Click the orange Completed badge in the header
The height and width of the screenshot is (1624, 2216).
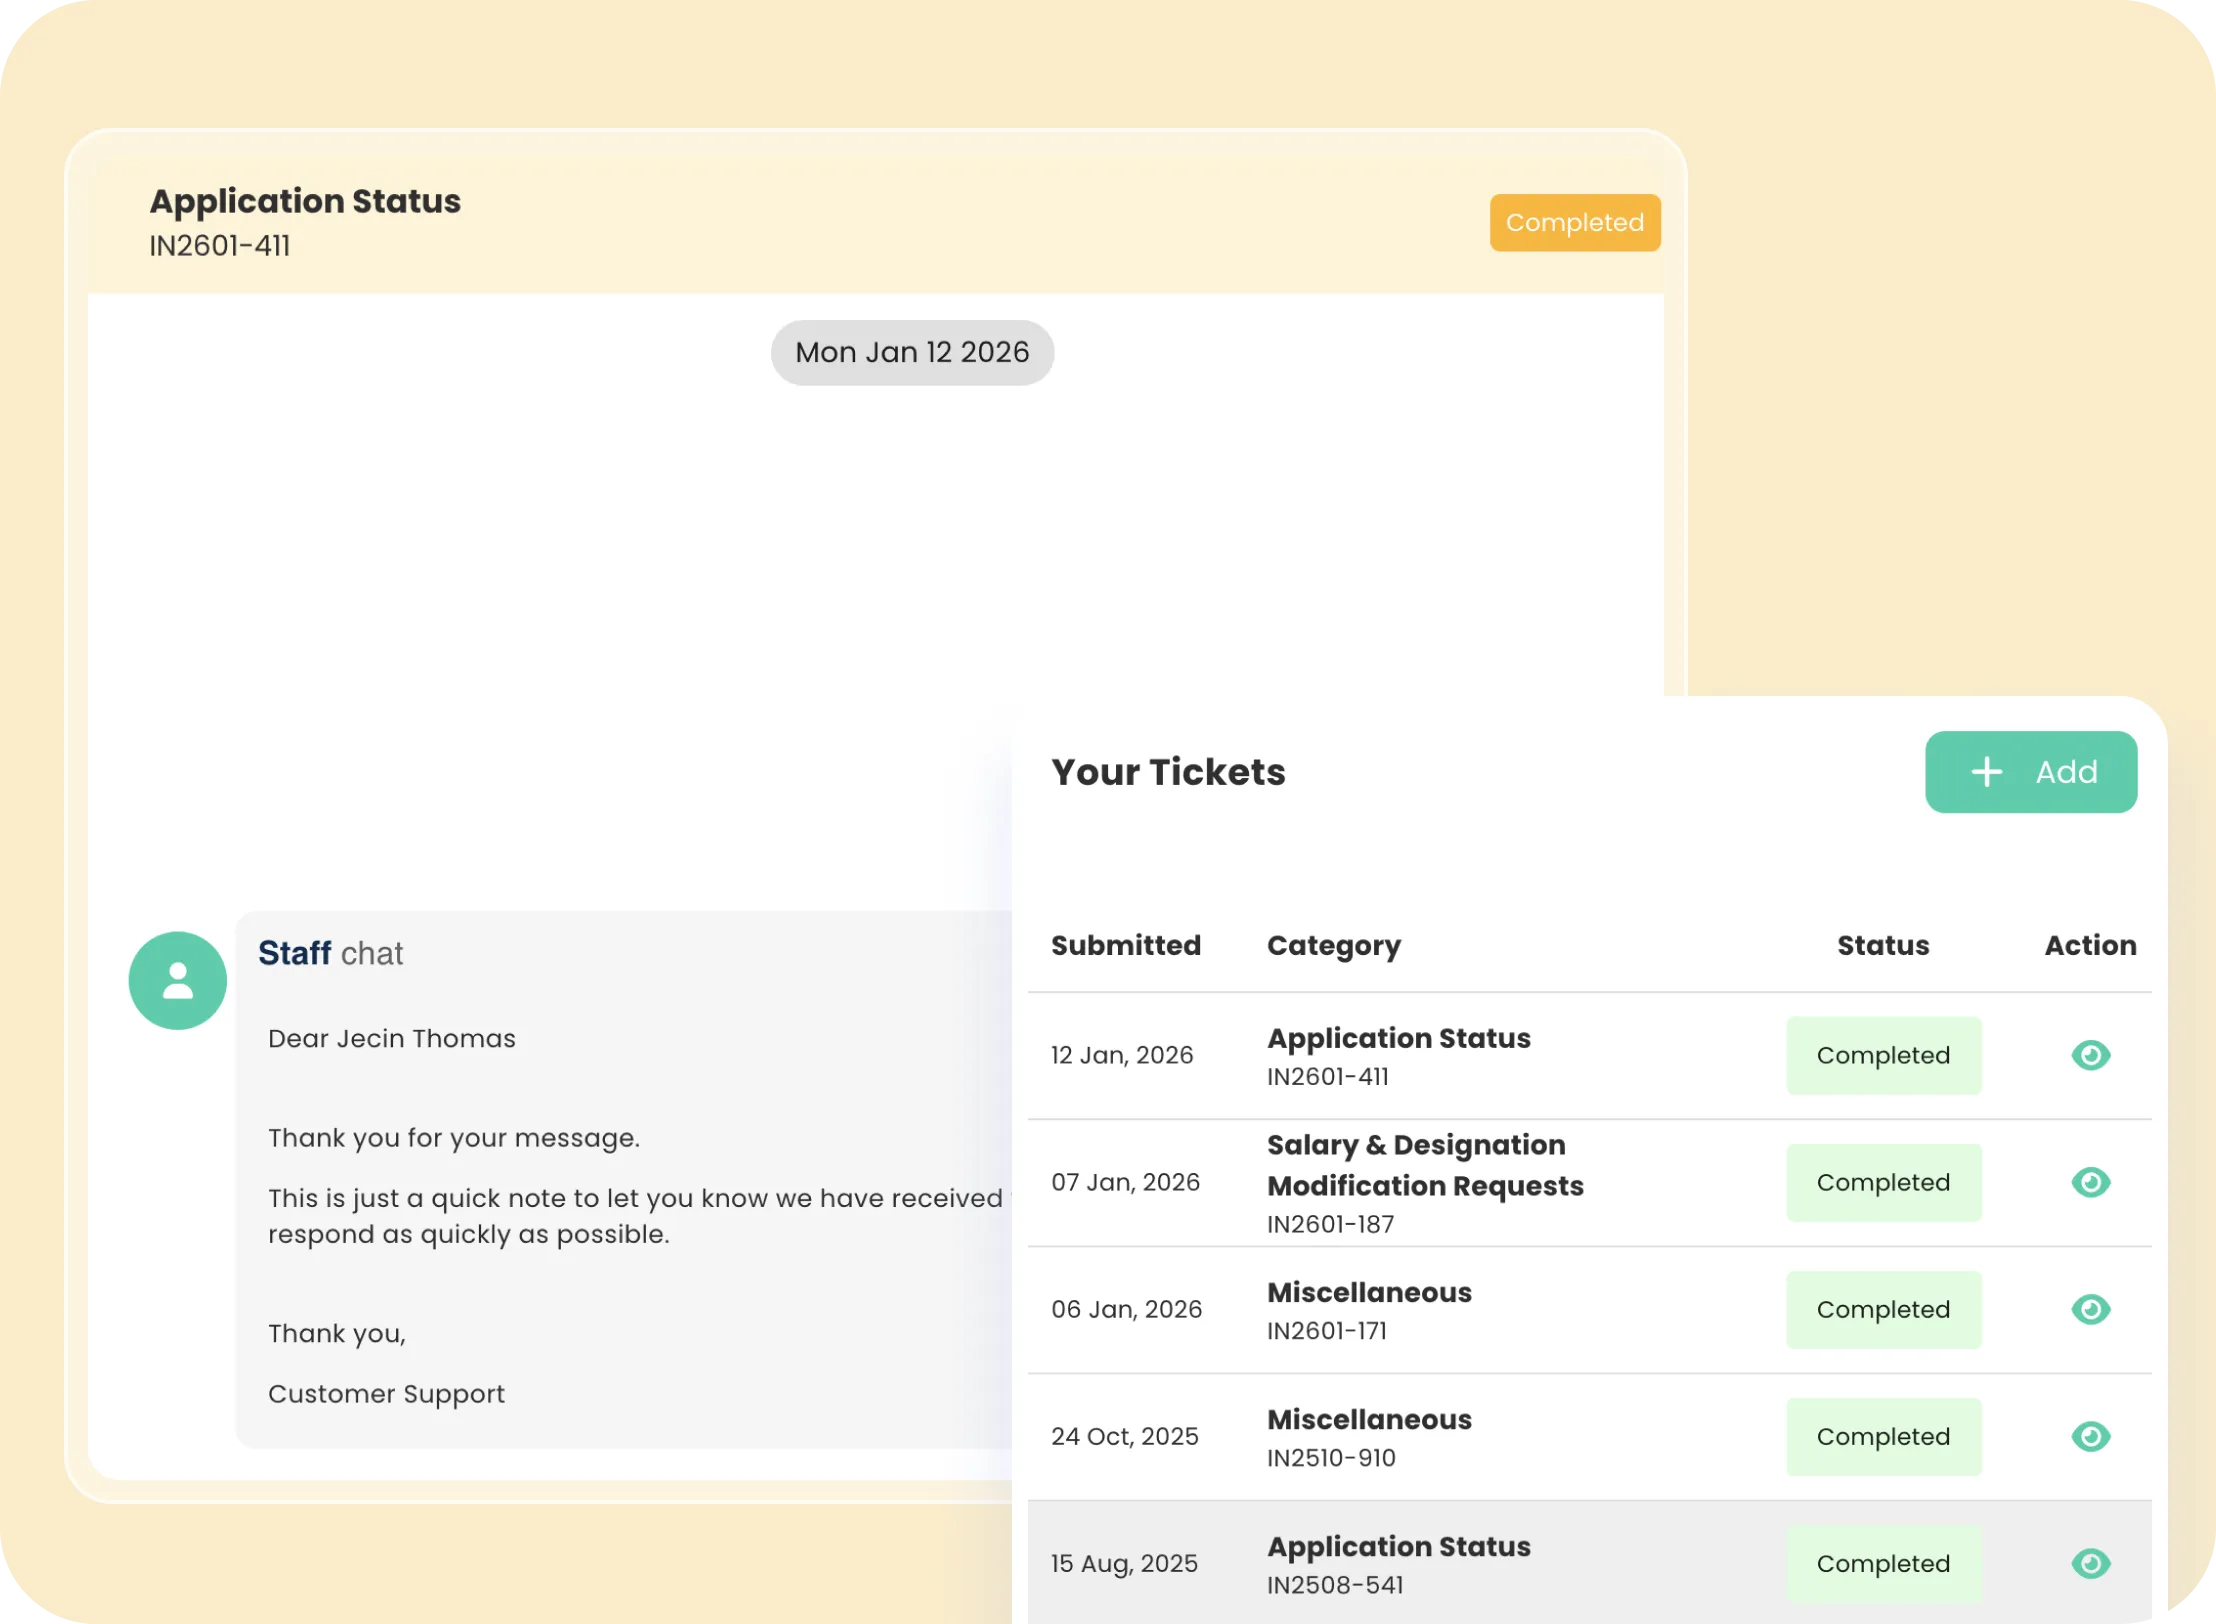click(x=1574, y=222)
